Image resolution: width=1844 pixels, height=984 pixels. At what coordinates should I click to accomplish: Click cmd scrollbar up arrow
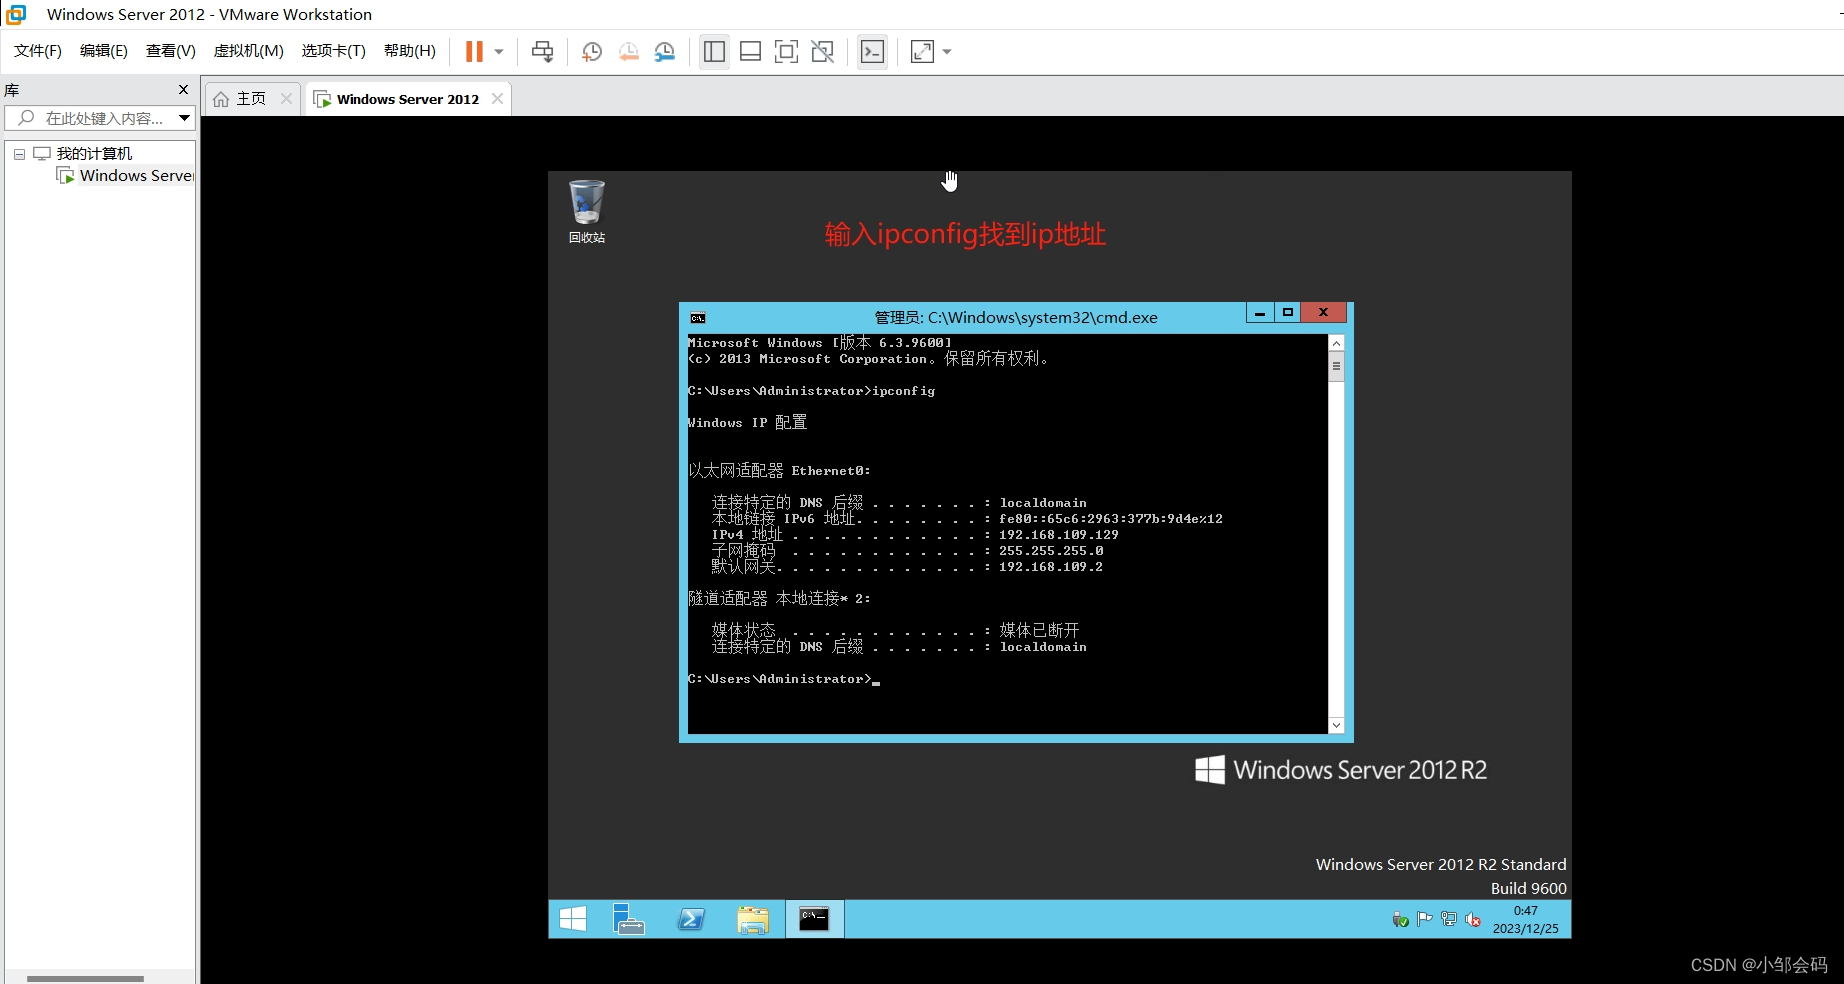click(1336, 343)
